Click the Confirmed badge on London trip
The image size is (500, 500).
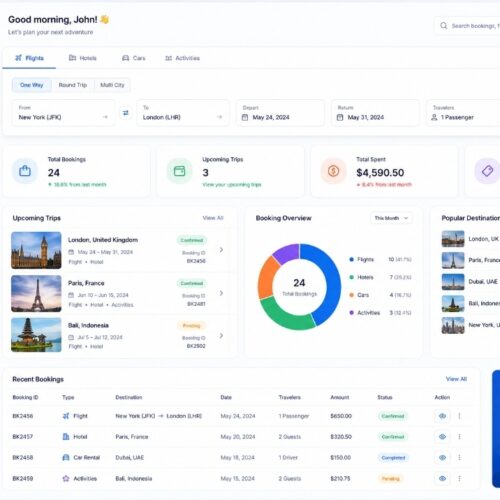192,240
